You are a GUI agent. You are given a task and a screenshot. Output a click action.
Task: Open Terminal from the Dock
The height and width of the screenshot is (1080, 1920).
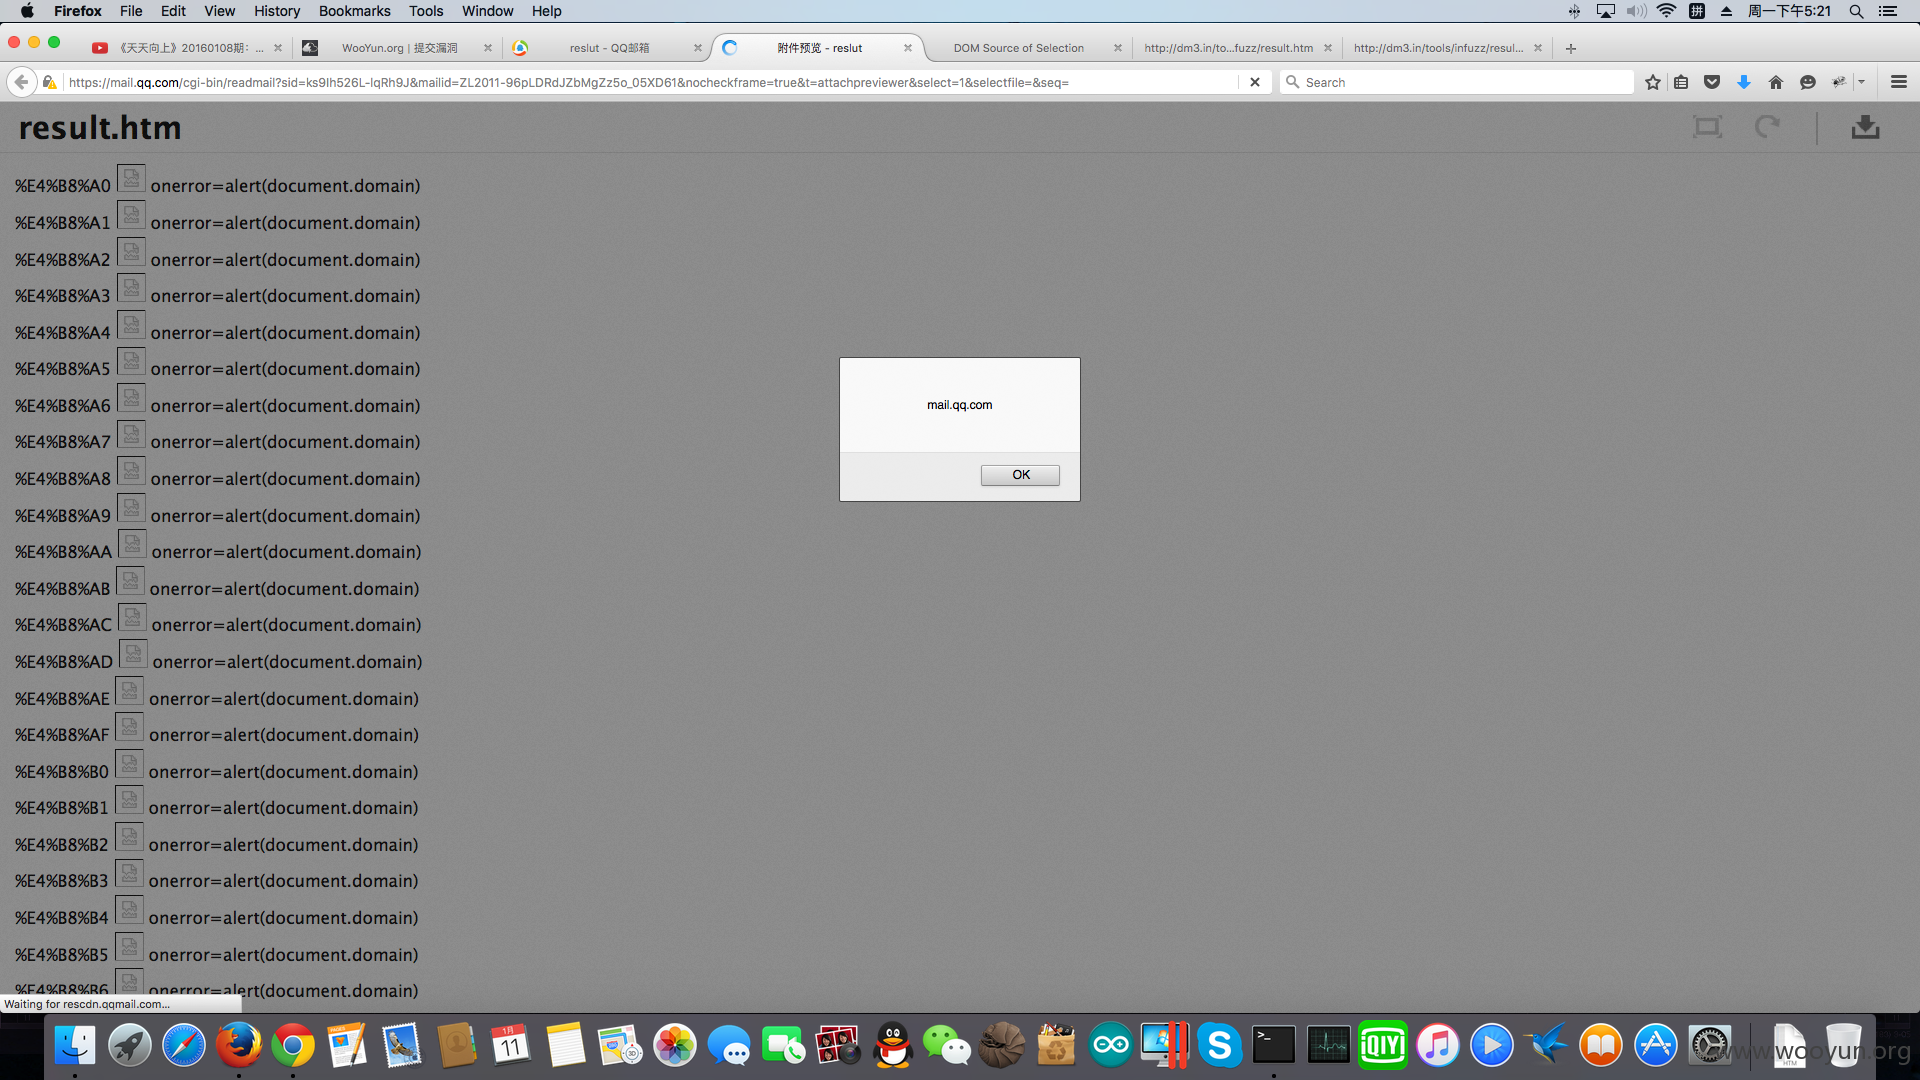click(x=1274, y=1046)
